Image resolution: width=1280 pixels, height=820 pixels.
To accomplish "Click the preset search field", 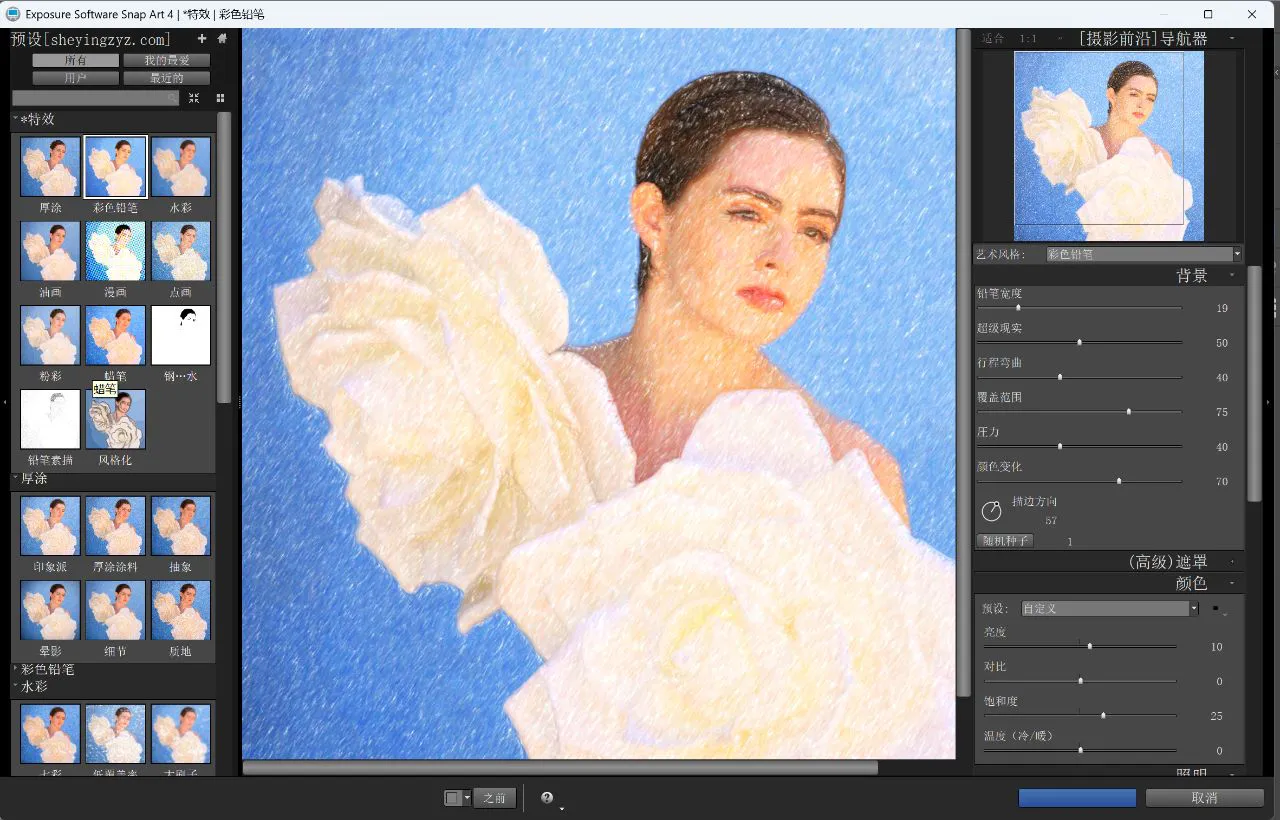I will [96, 98].
